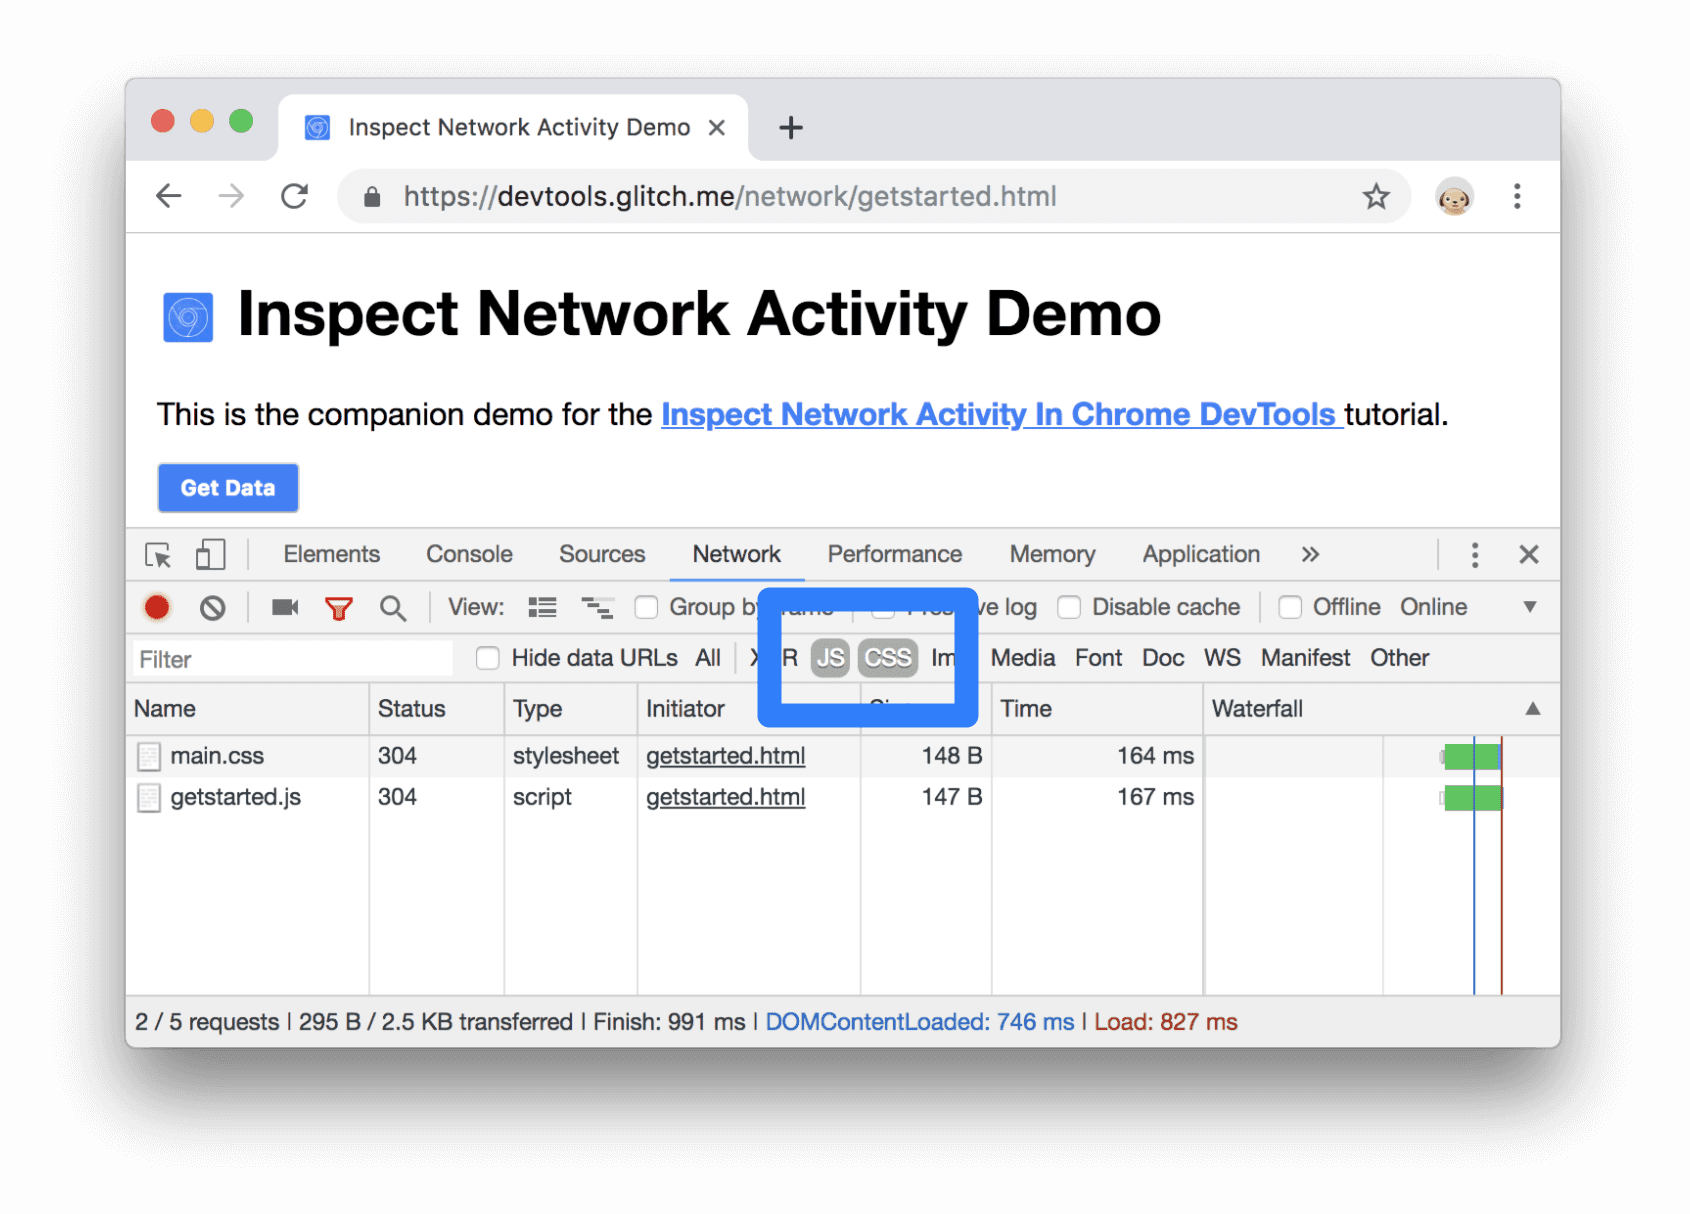Activate the inspect element picker
The width and height of the screenshot is (1690, 1214).
158,555
